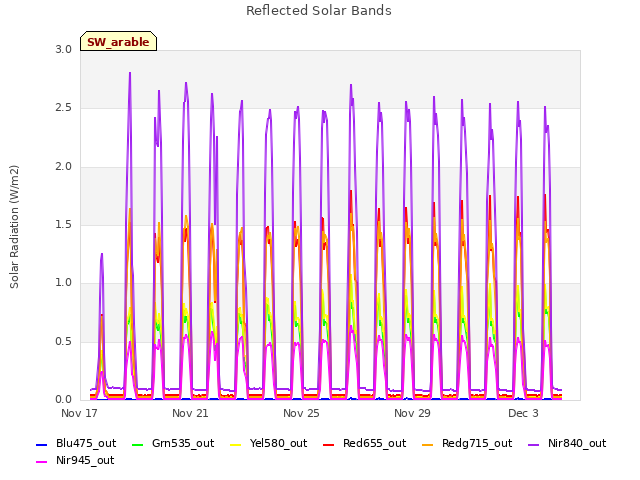640x480 pixels.
Task: Click the Nov 25 x-axis tick label
Action: point(301,413)
